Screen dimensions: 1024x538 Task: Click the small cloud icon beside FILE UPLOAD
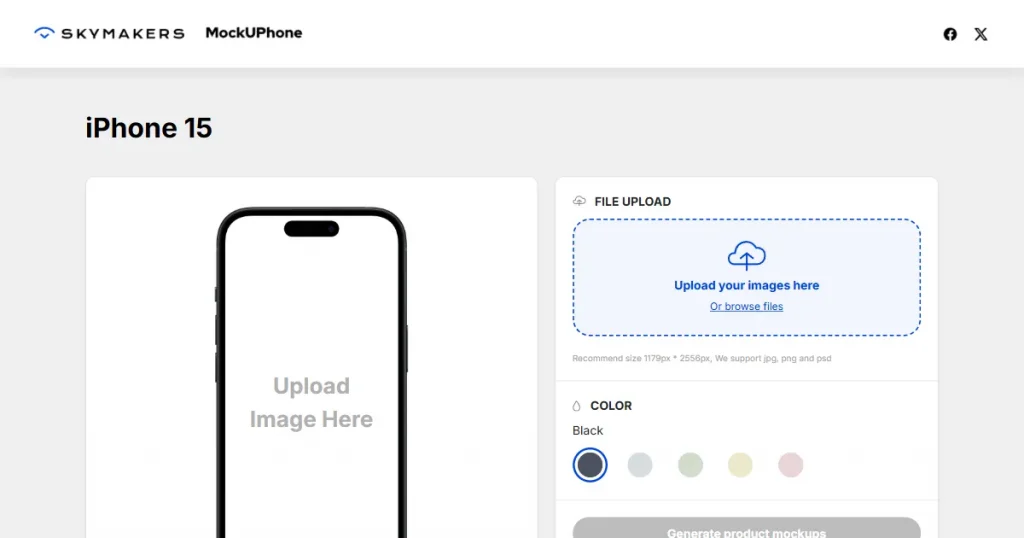579,201
